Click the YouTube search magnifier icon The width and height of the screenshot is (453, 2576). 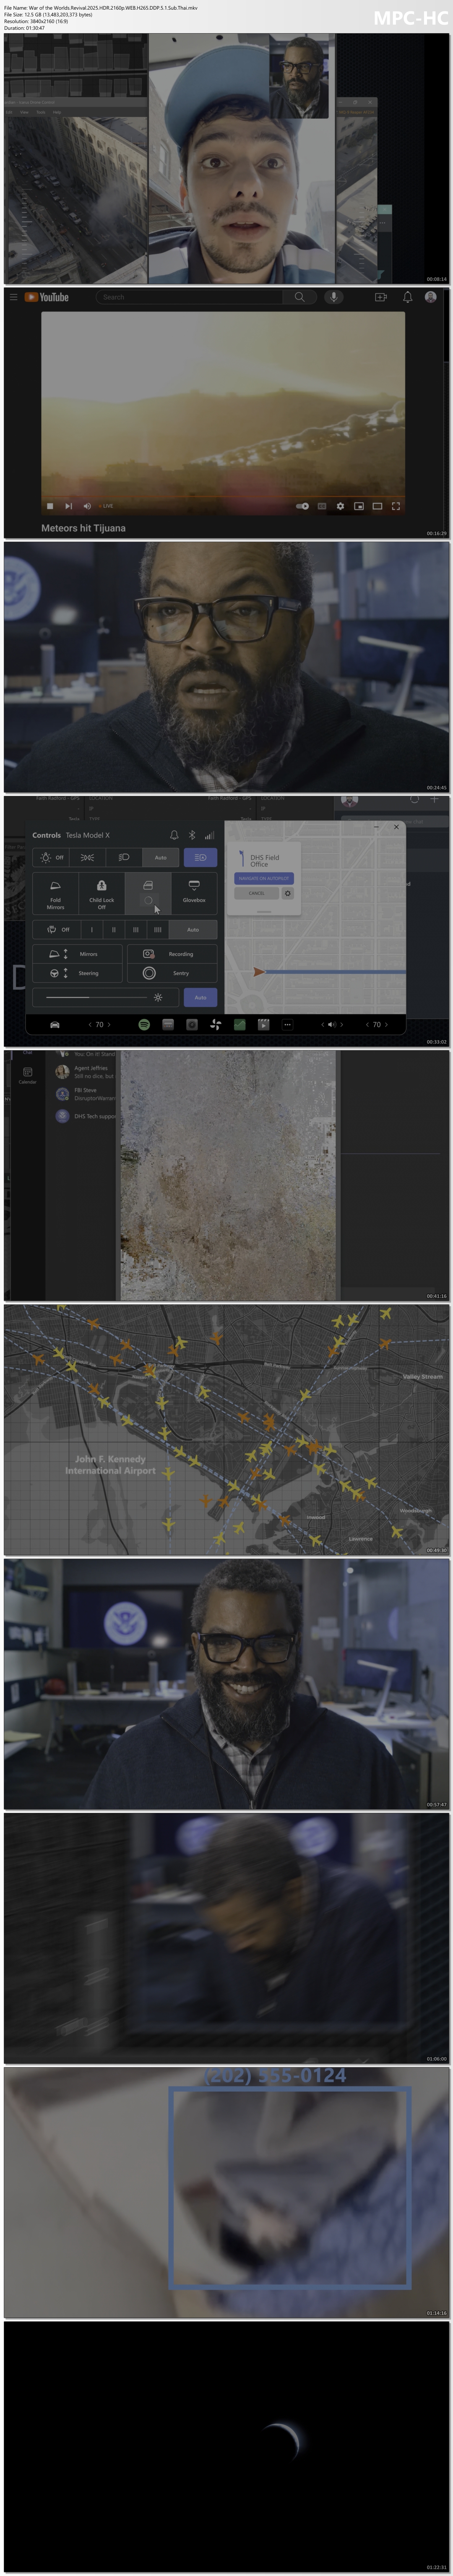(299, 297)
